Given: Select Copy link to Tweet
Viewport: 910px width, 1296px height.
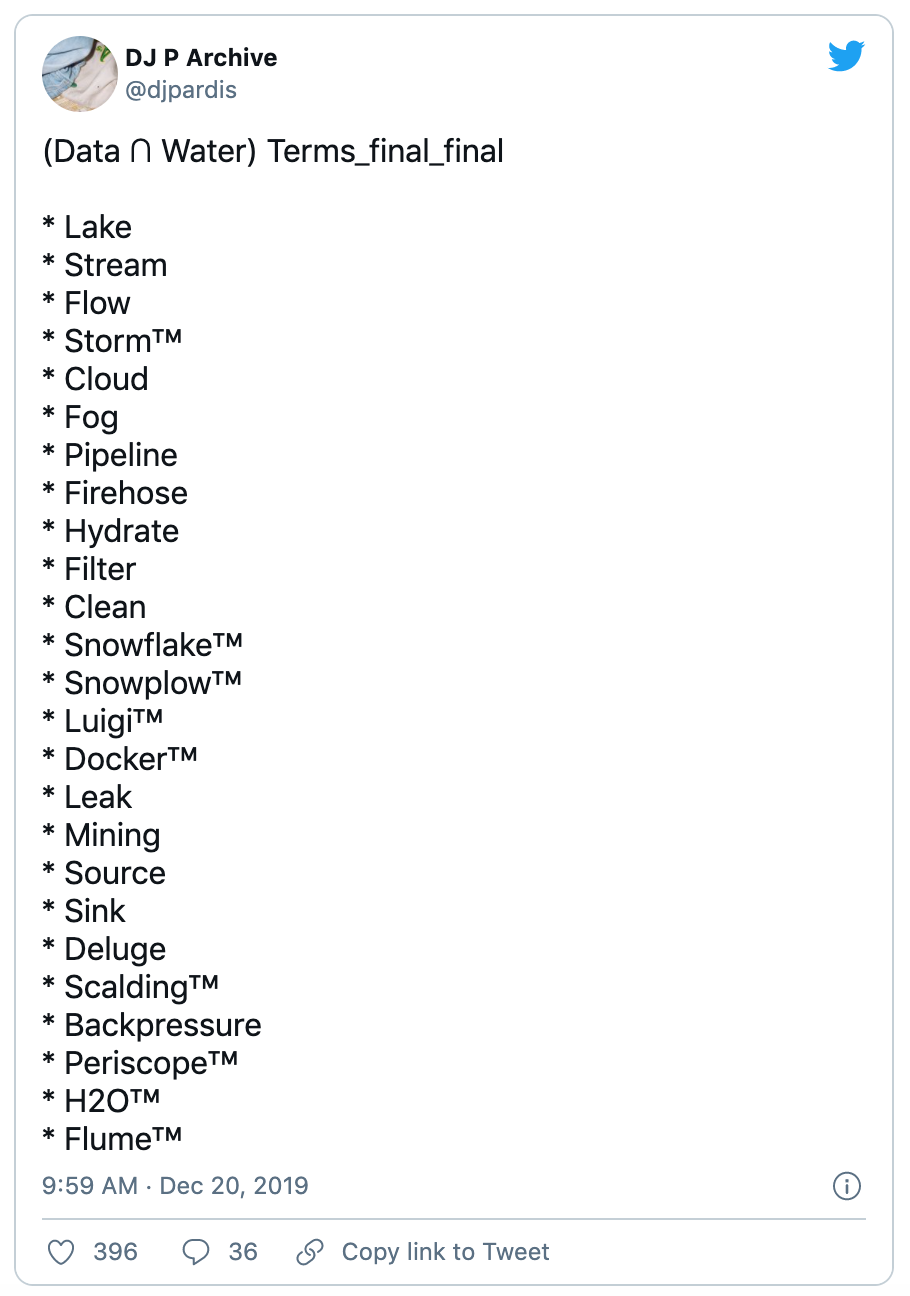Looking at the screenshot, I should [x=445, y=1251].
